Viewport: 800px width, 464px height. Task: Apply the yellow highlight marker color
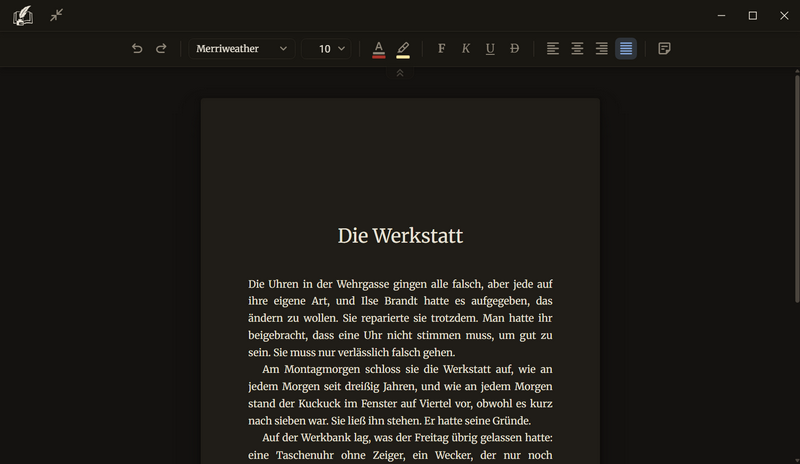[x=403, y=50]
